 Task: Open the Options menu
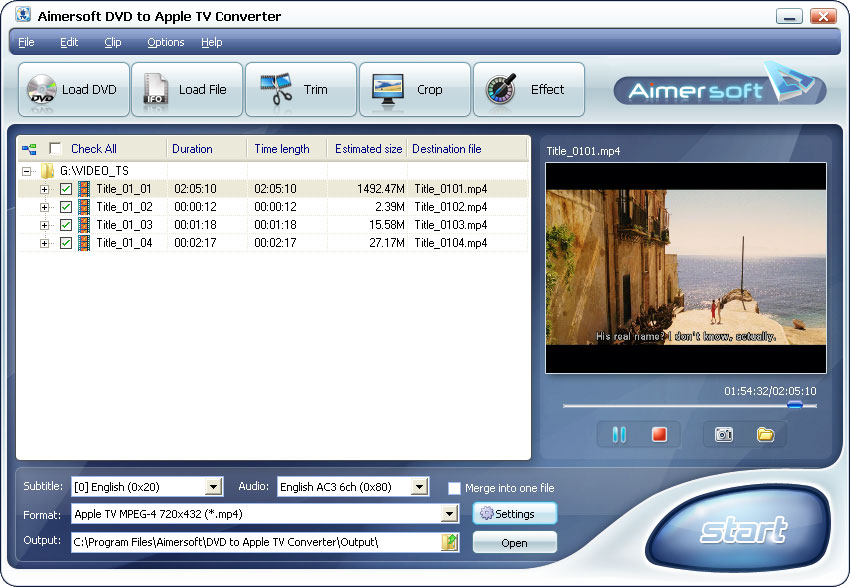click(x=165, y=42)
